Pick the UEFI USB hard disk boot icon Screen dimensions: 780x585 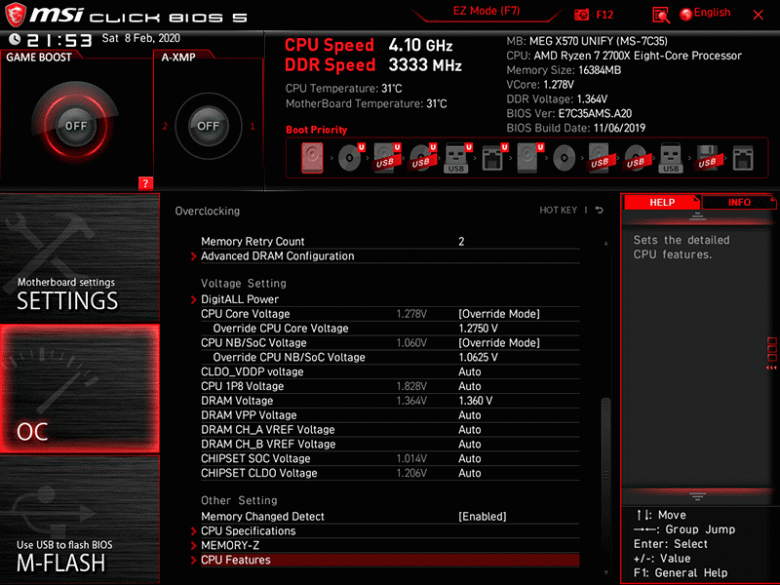click(x=387, y=158)
